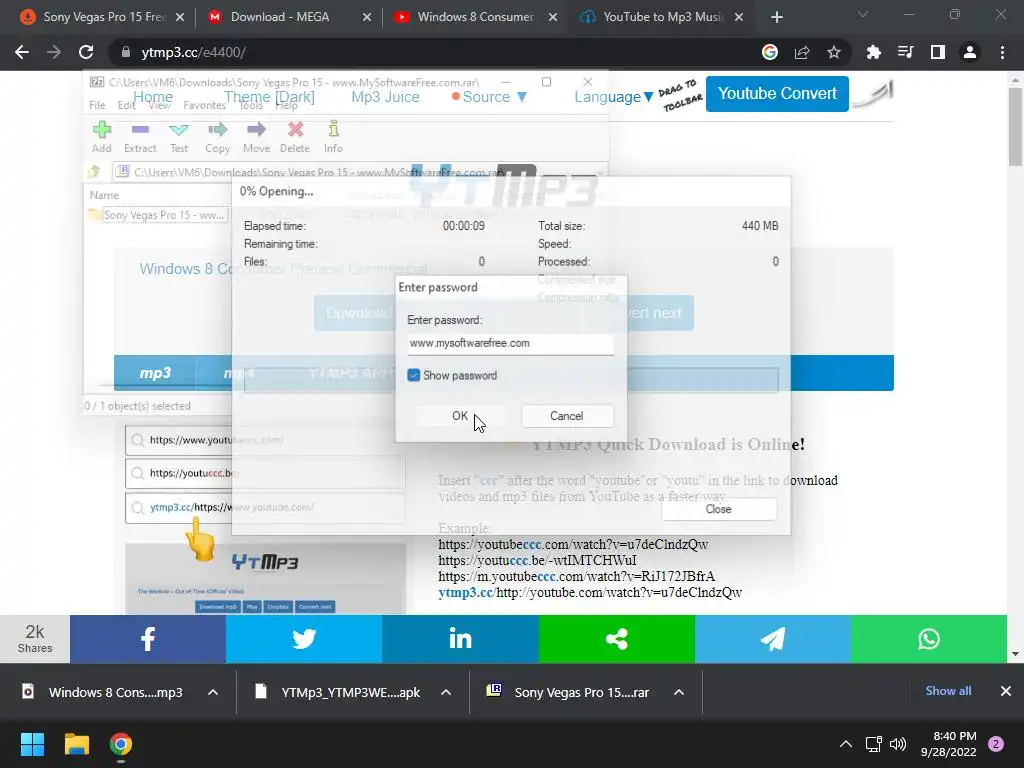Screen dimensions: 1024x768
Task: Click the 7-Zip Delete toolbar icon
Action: (x=295, y=137)
